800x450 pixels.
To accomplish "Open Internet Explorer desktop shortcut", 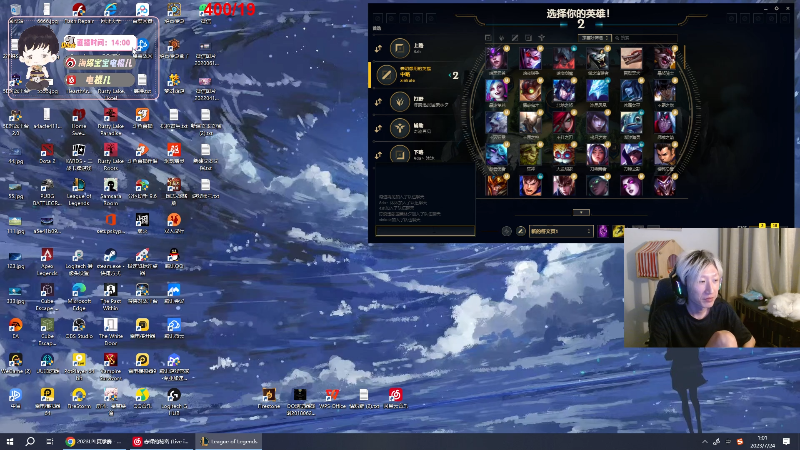I will tap(111, 13).
